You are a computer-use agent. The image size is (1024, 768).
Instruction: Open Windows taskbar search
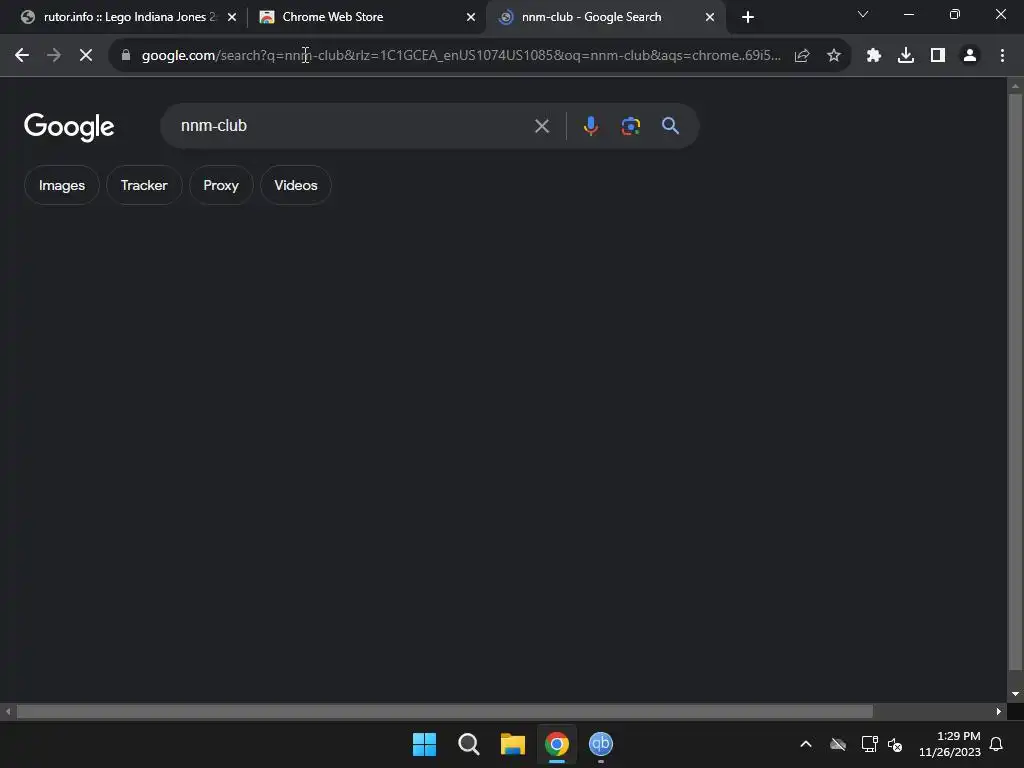coord(468,744)
